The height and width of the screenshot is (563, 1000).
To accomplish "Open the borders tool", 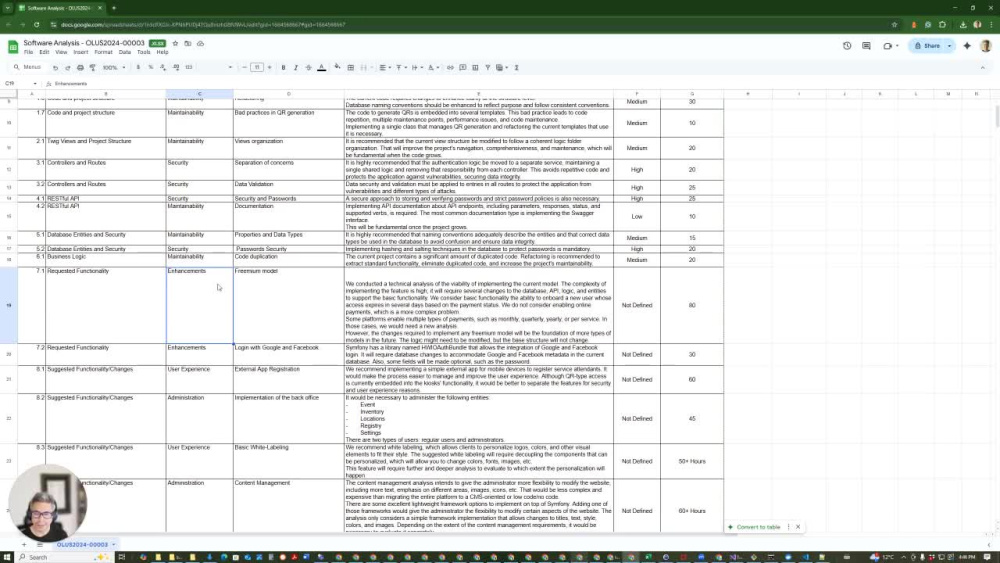I will [x=350, y=68].
